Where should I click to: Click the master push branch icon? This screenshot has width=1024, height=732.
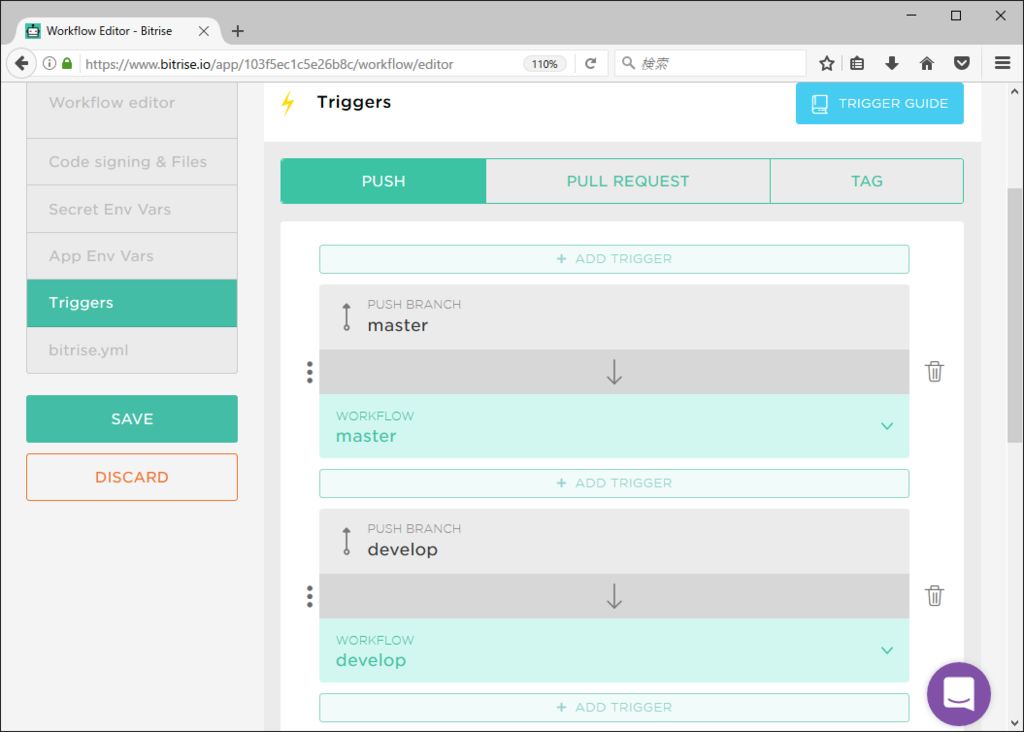tap(347, 317)
